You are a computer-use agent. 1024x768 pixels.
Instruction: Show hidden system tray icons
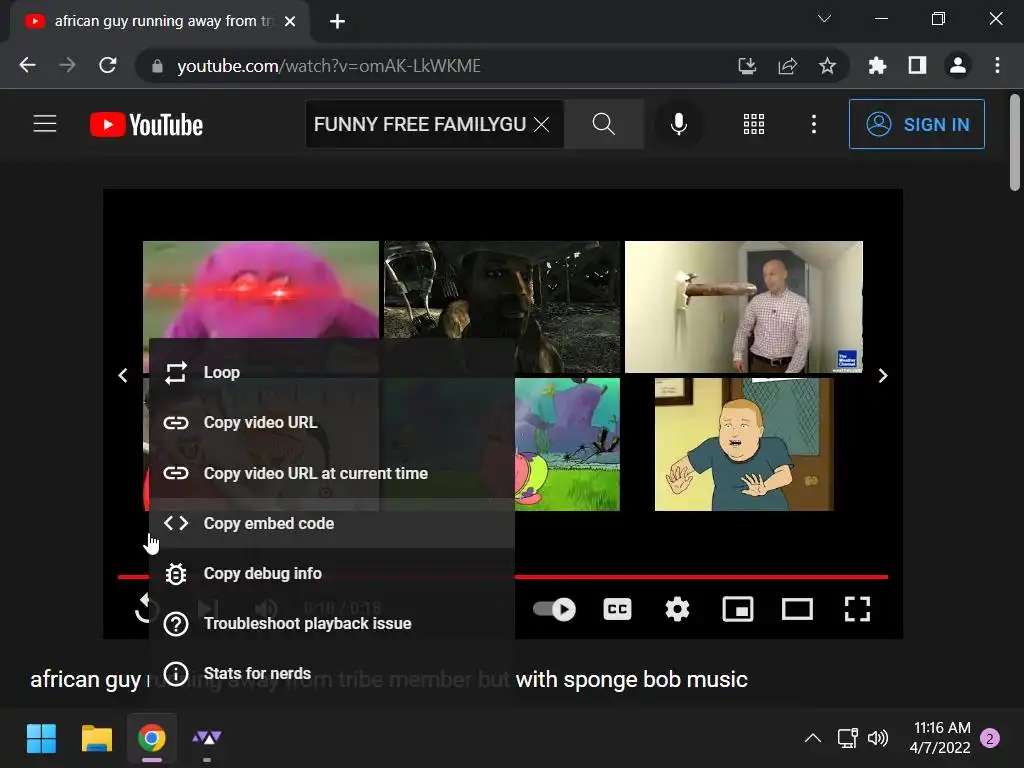coord(812,739)
